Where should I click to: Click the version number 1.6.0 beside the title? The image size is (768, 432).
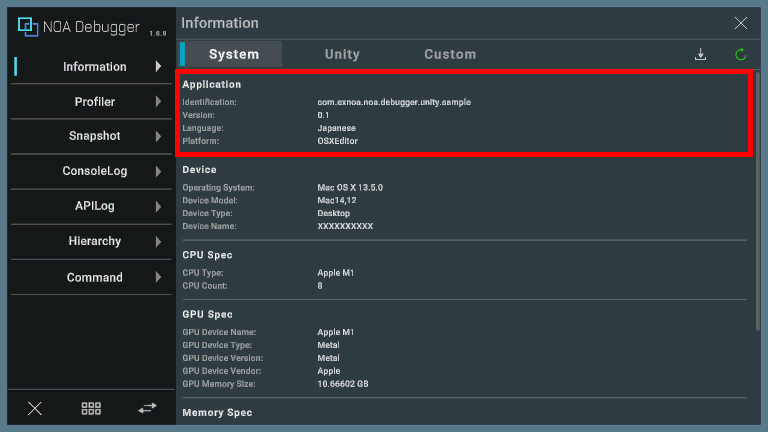point(158,33)
